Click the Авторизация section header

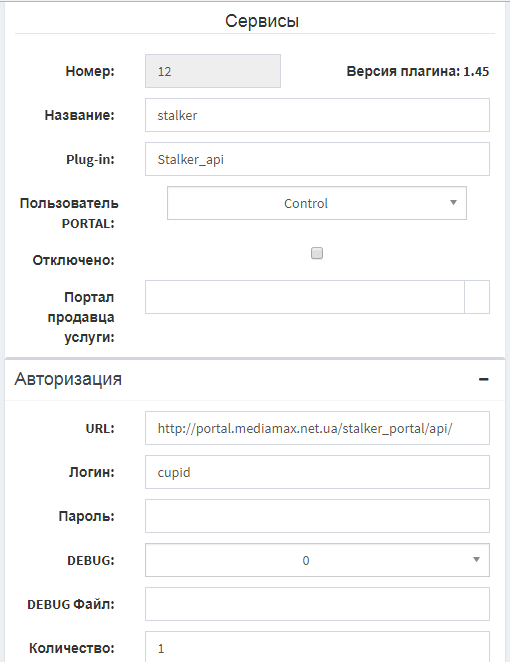click(x=68, y=379)
